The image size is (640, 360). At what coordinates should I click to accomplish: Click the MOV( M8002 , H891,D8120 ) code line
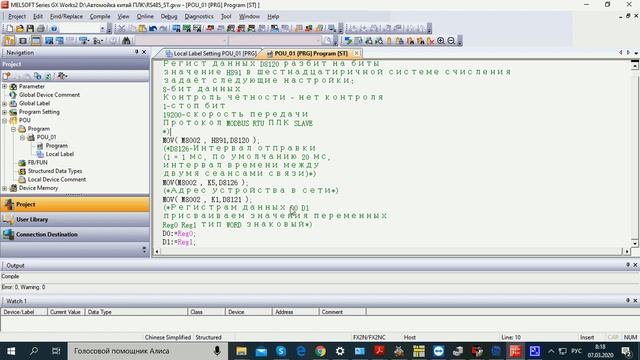click(x=211, y=140)
